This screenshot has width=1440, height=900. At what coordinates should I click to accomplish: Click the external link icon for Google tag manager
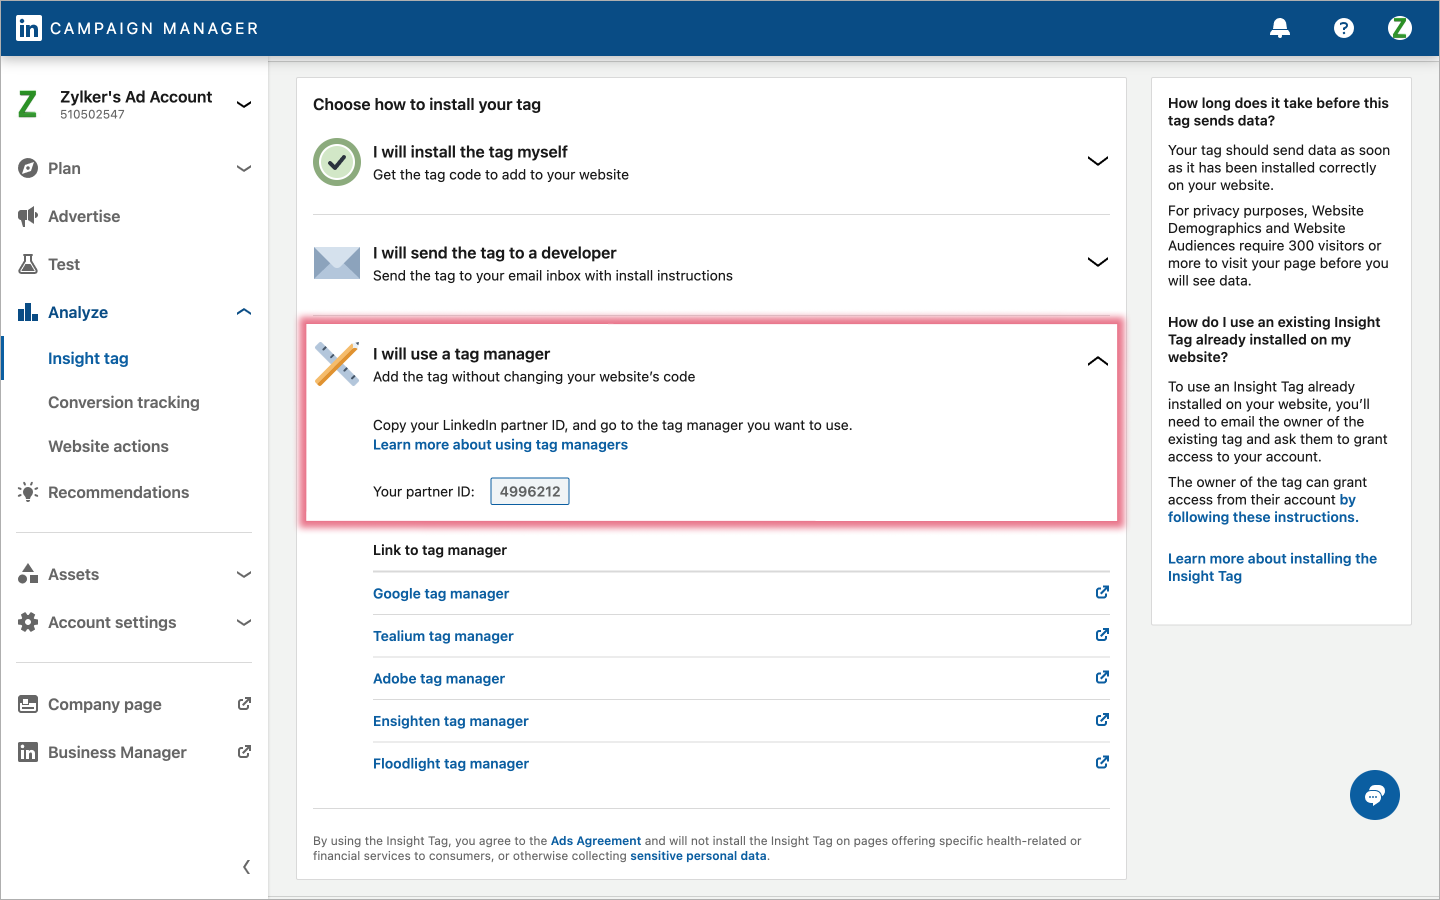pyautogui.click(x=1102, y=592)
